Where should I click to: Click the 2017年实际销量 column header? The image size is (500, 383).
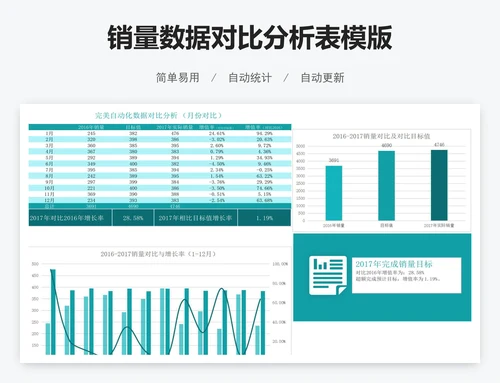[x=175, y=127]
